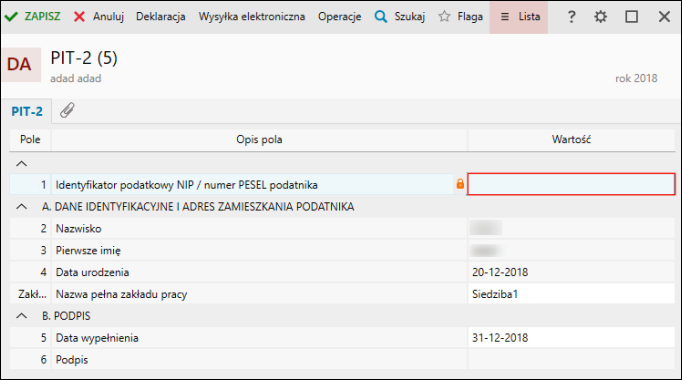
Task: Open the Deklaracja menu
Action: coord(160,17)
